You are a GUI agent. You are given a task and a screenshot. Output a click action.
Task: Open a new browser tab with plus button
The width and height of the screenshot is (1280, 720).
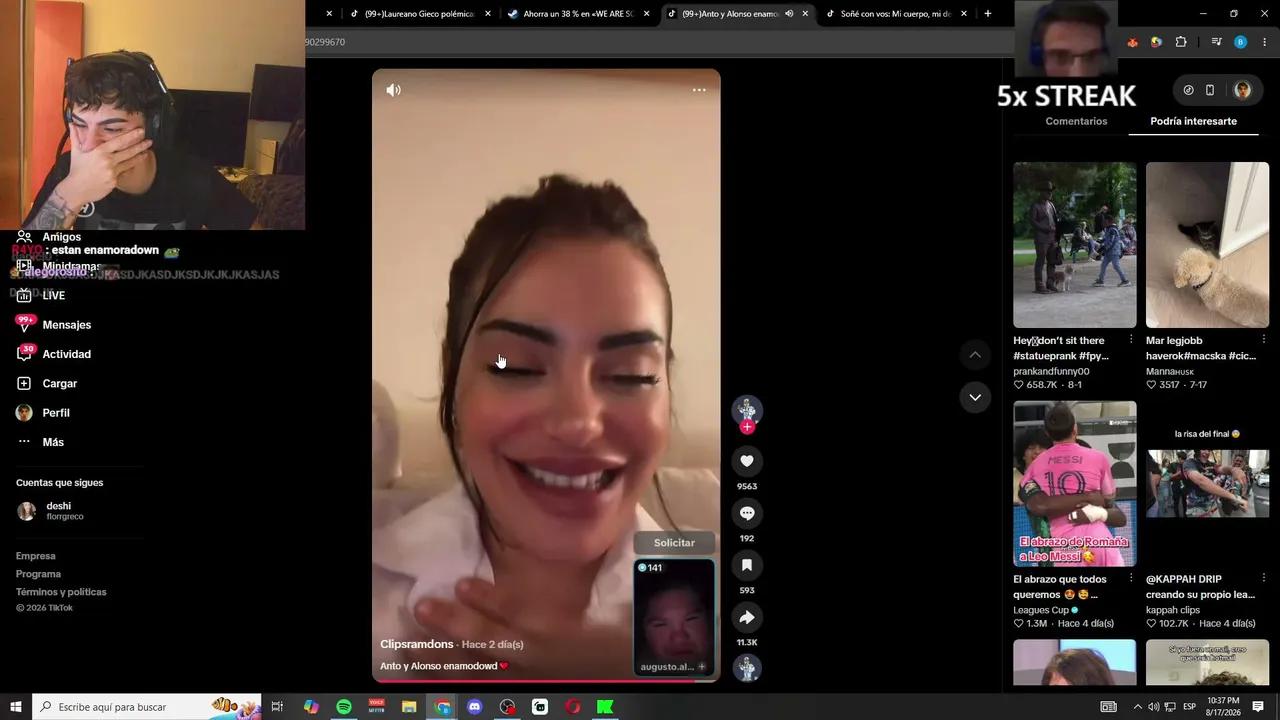(x=988, y=14)
